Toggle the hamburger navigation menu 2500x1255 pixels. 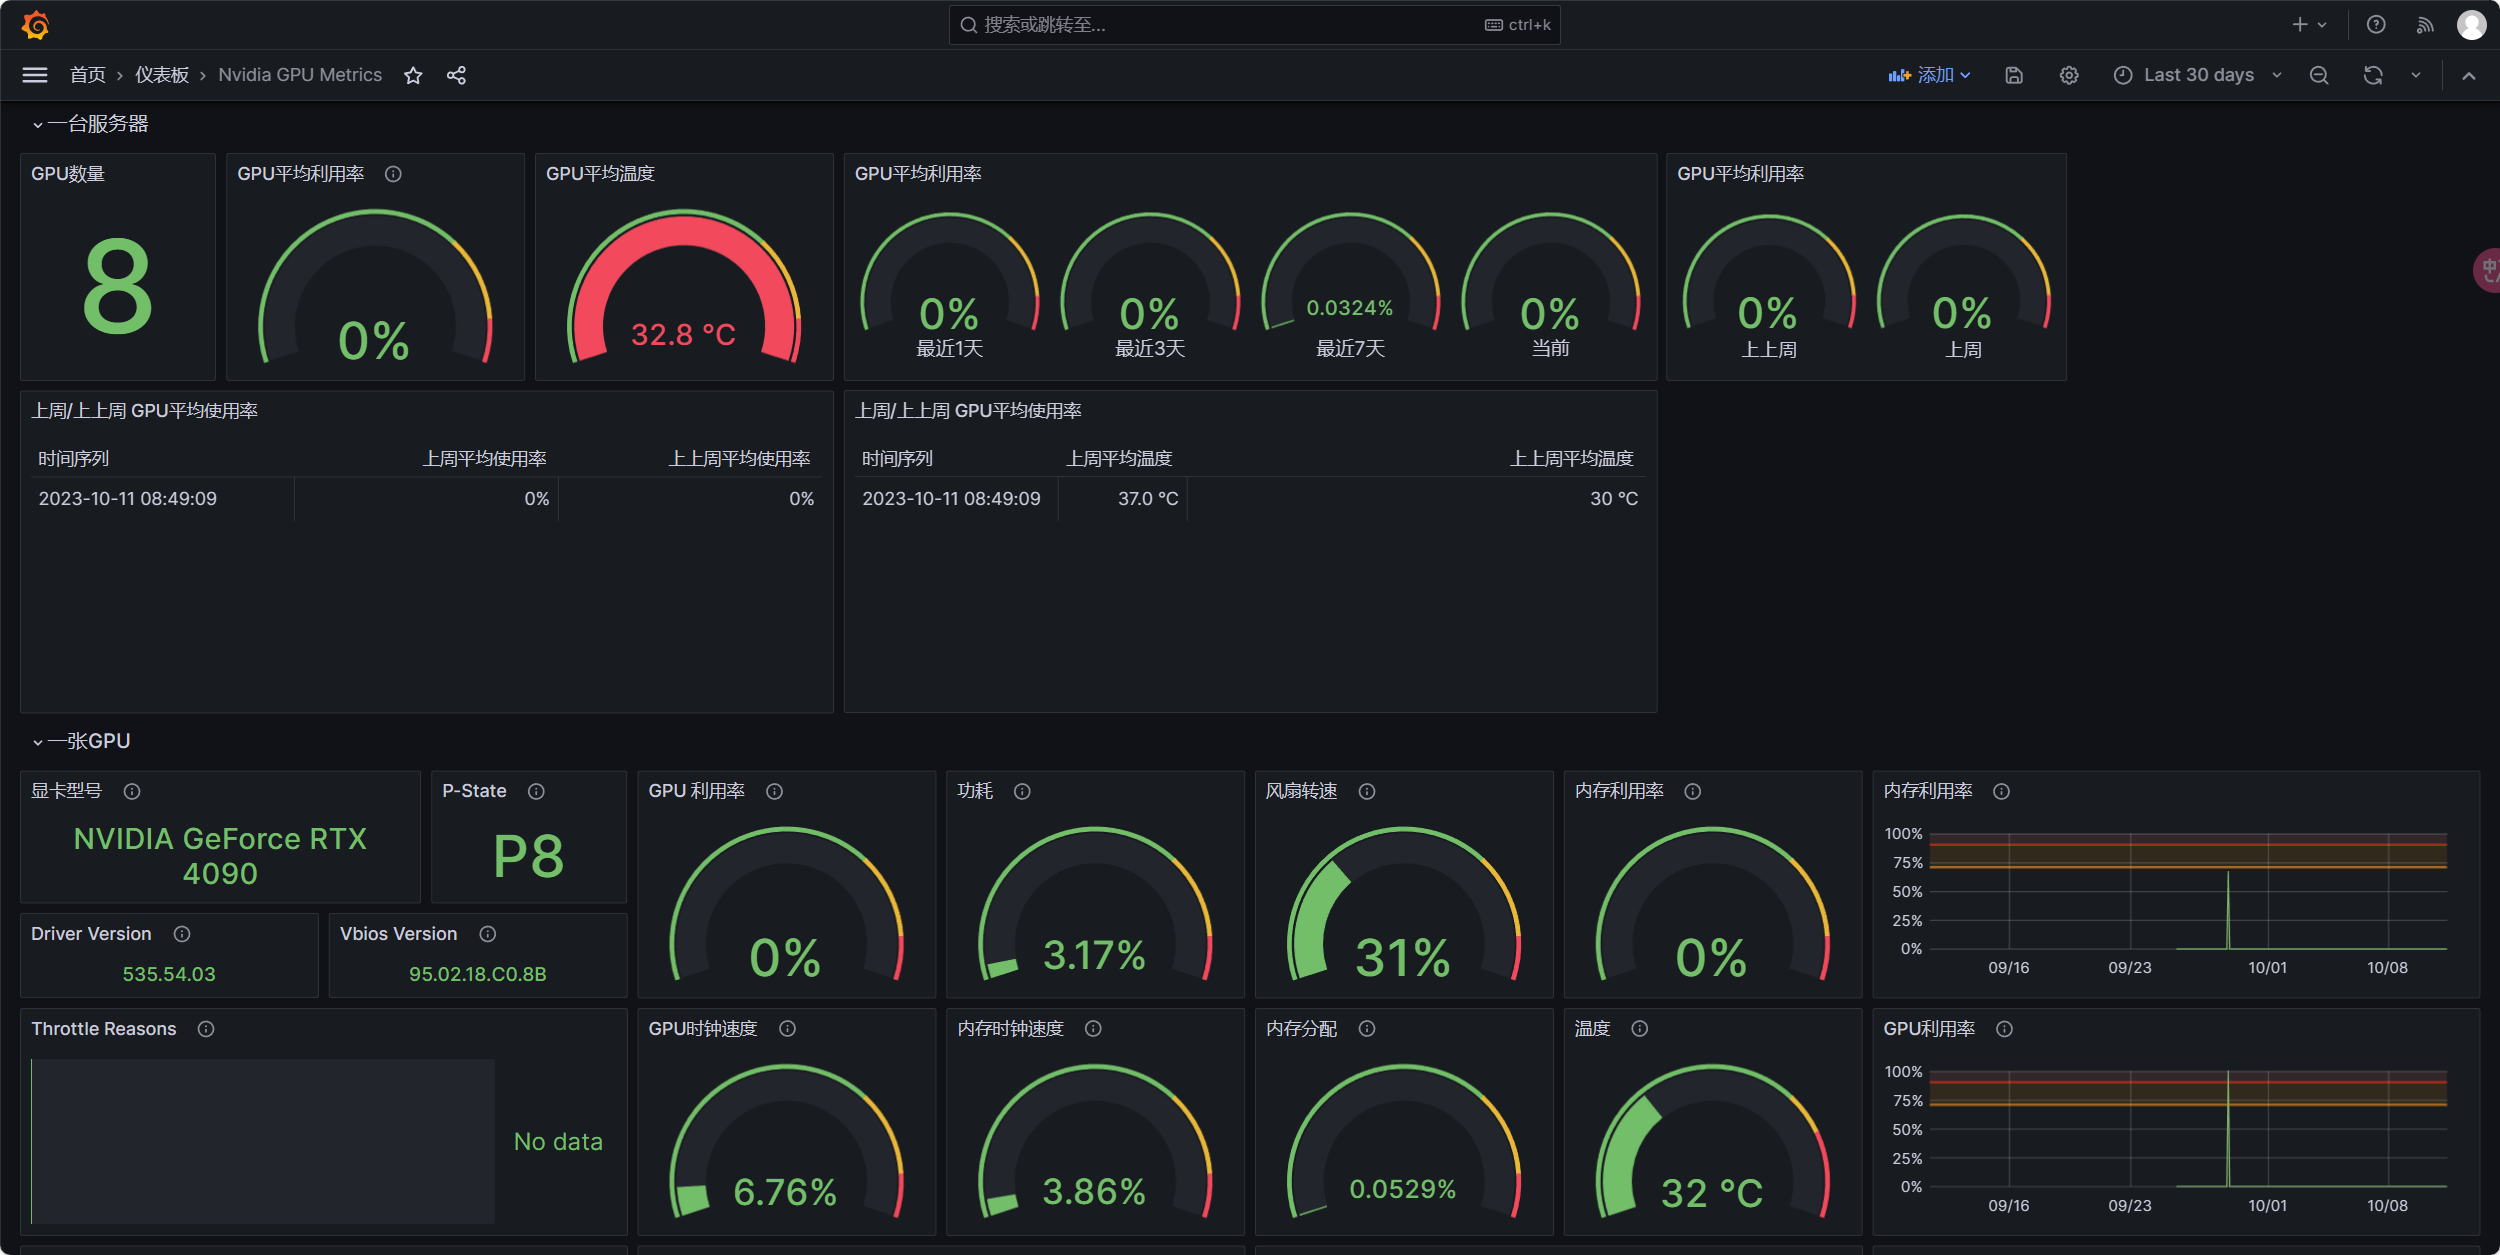click(35, 75)
